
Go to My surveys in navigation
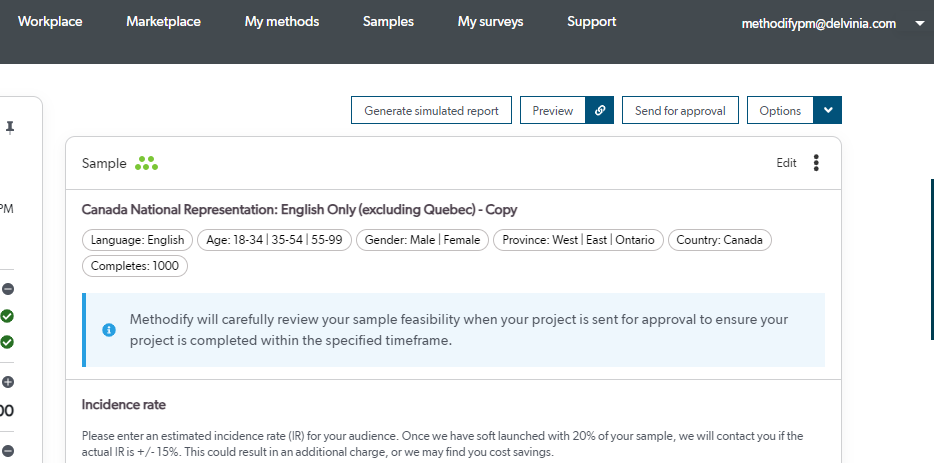coord(490,22)
